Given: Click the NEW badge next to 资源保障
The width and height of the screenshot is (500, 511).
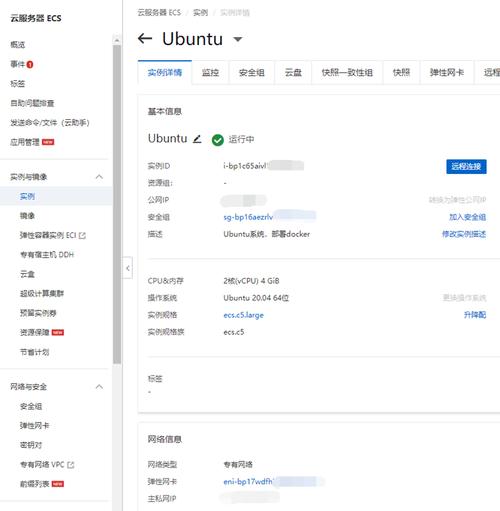Looking at the screenshot, I should [58, 333].
